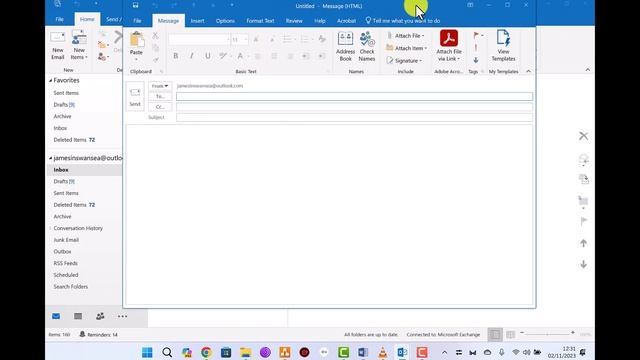Screen dimensions: 640x360
Task: Click the Send message button
Action: [135, 96]
